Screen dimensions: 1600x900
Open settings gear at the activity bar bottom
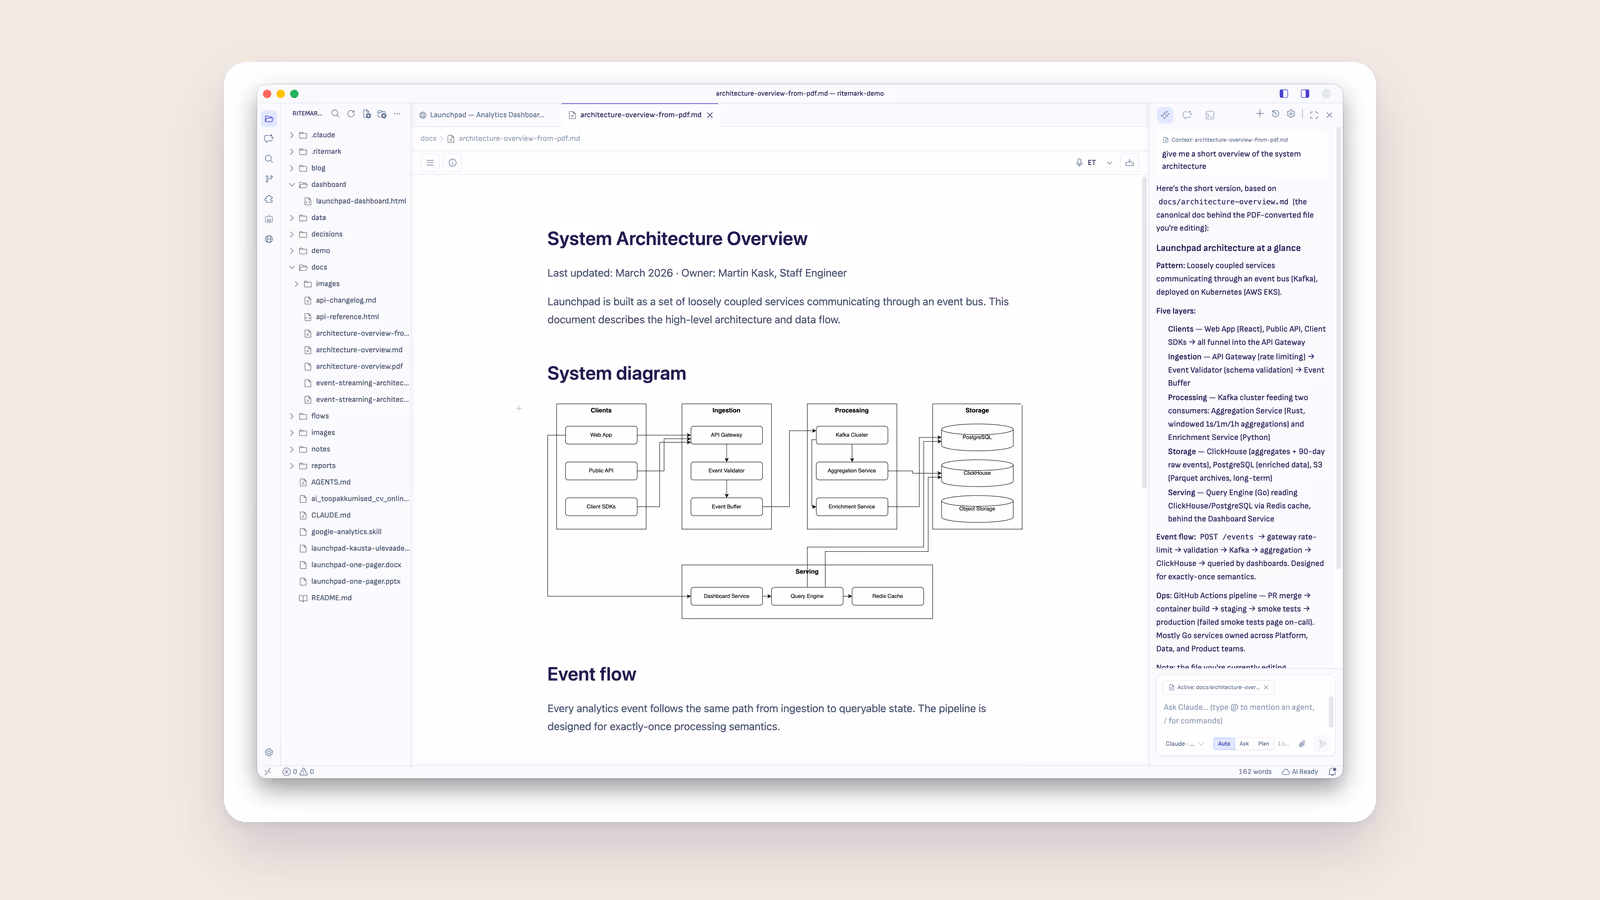tap(269, 752)
